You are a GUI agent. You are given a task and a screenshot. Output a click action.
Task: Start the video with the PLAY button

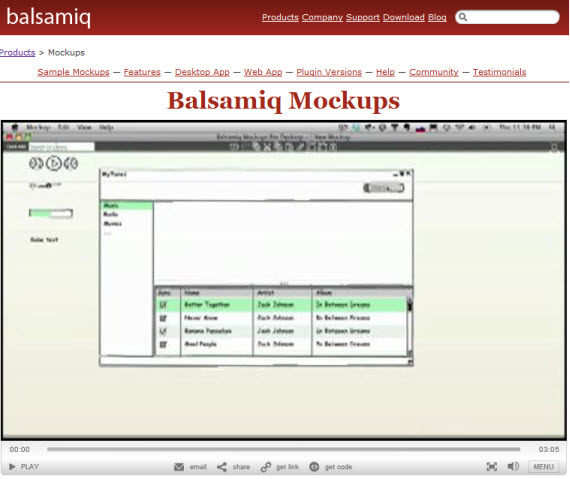[x=24, y=466]
